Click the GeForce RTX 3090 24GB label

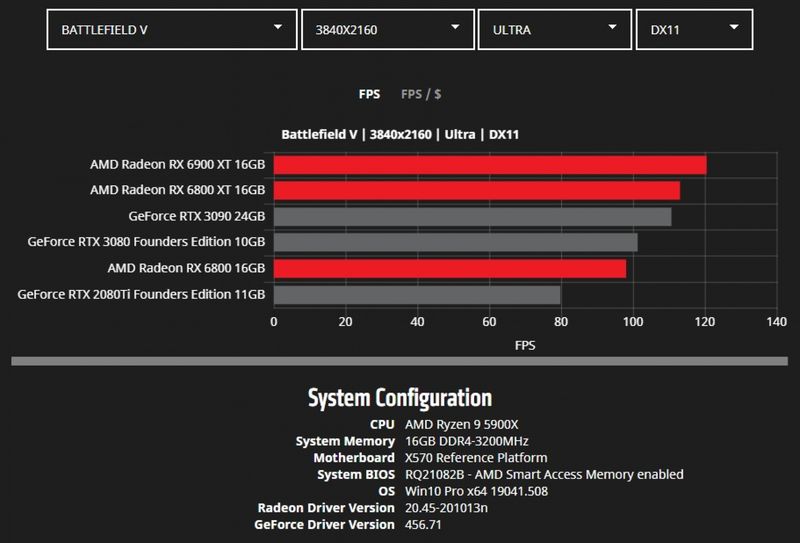tap(197, 216)
